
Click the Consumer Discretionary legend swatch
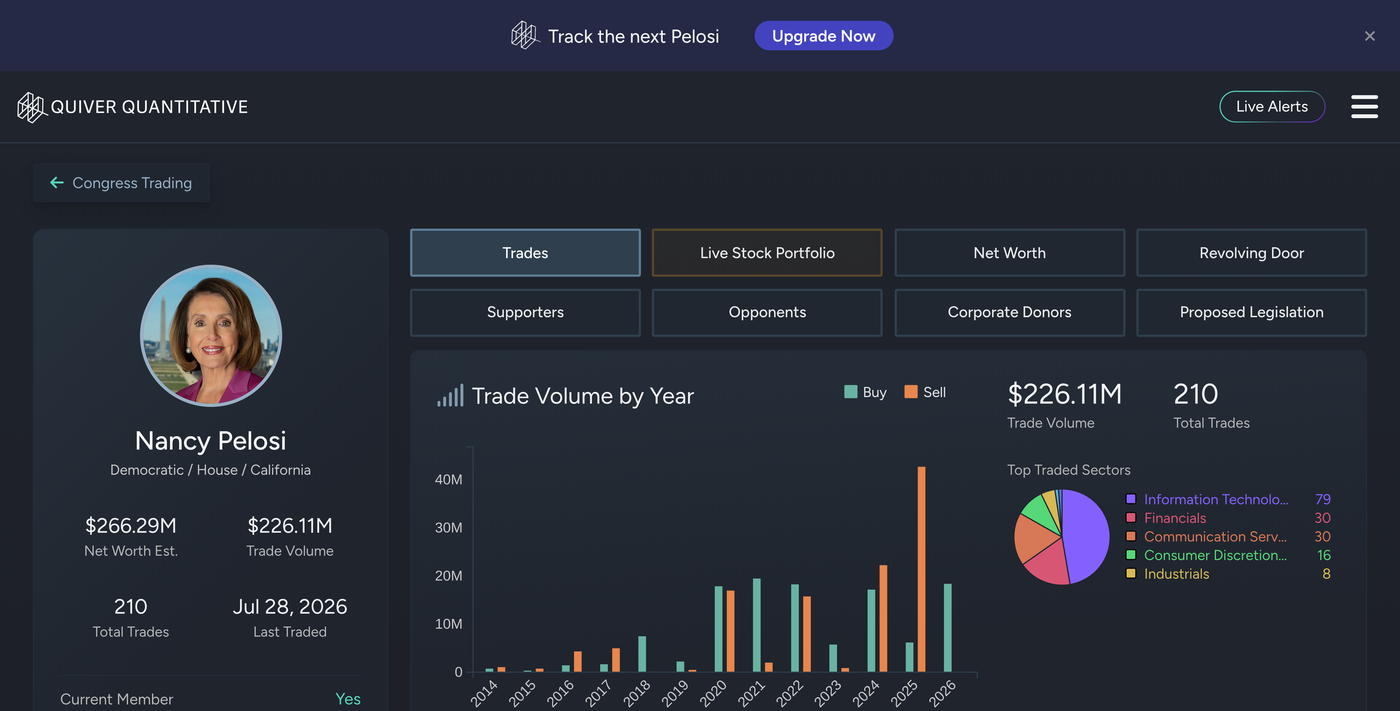pyautogui.click(x=1131, y=555)
